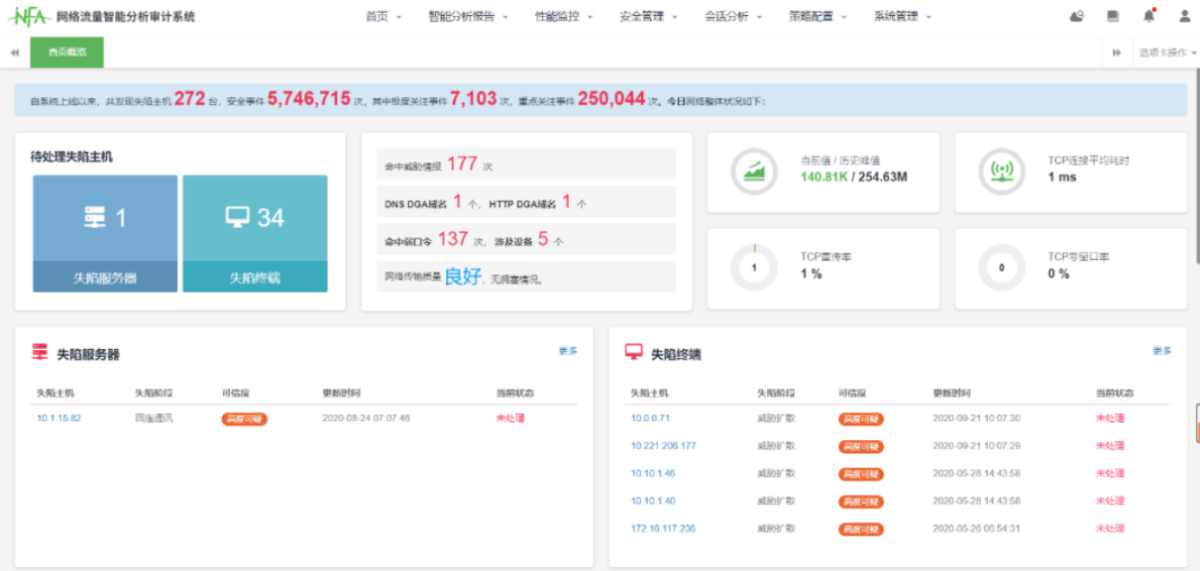Click 更多 link in 失陷服务器 panel
Screen dimensions: 1200x571
[568, 351]
